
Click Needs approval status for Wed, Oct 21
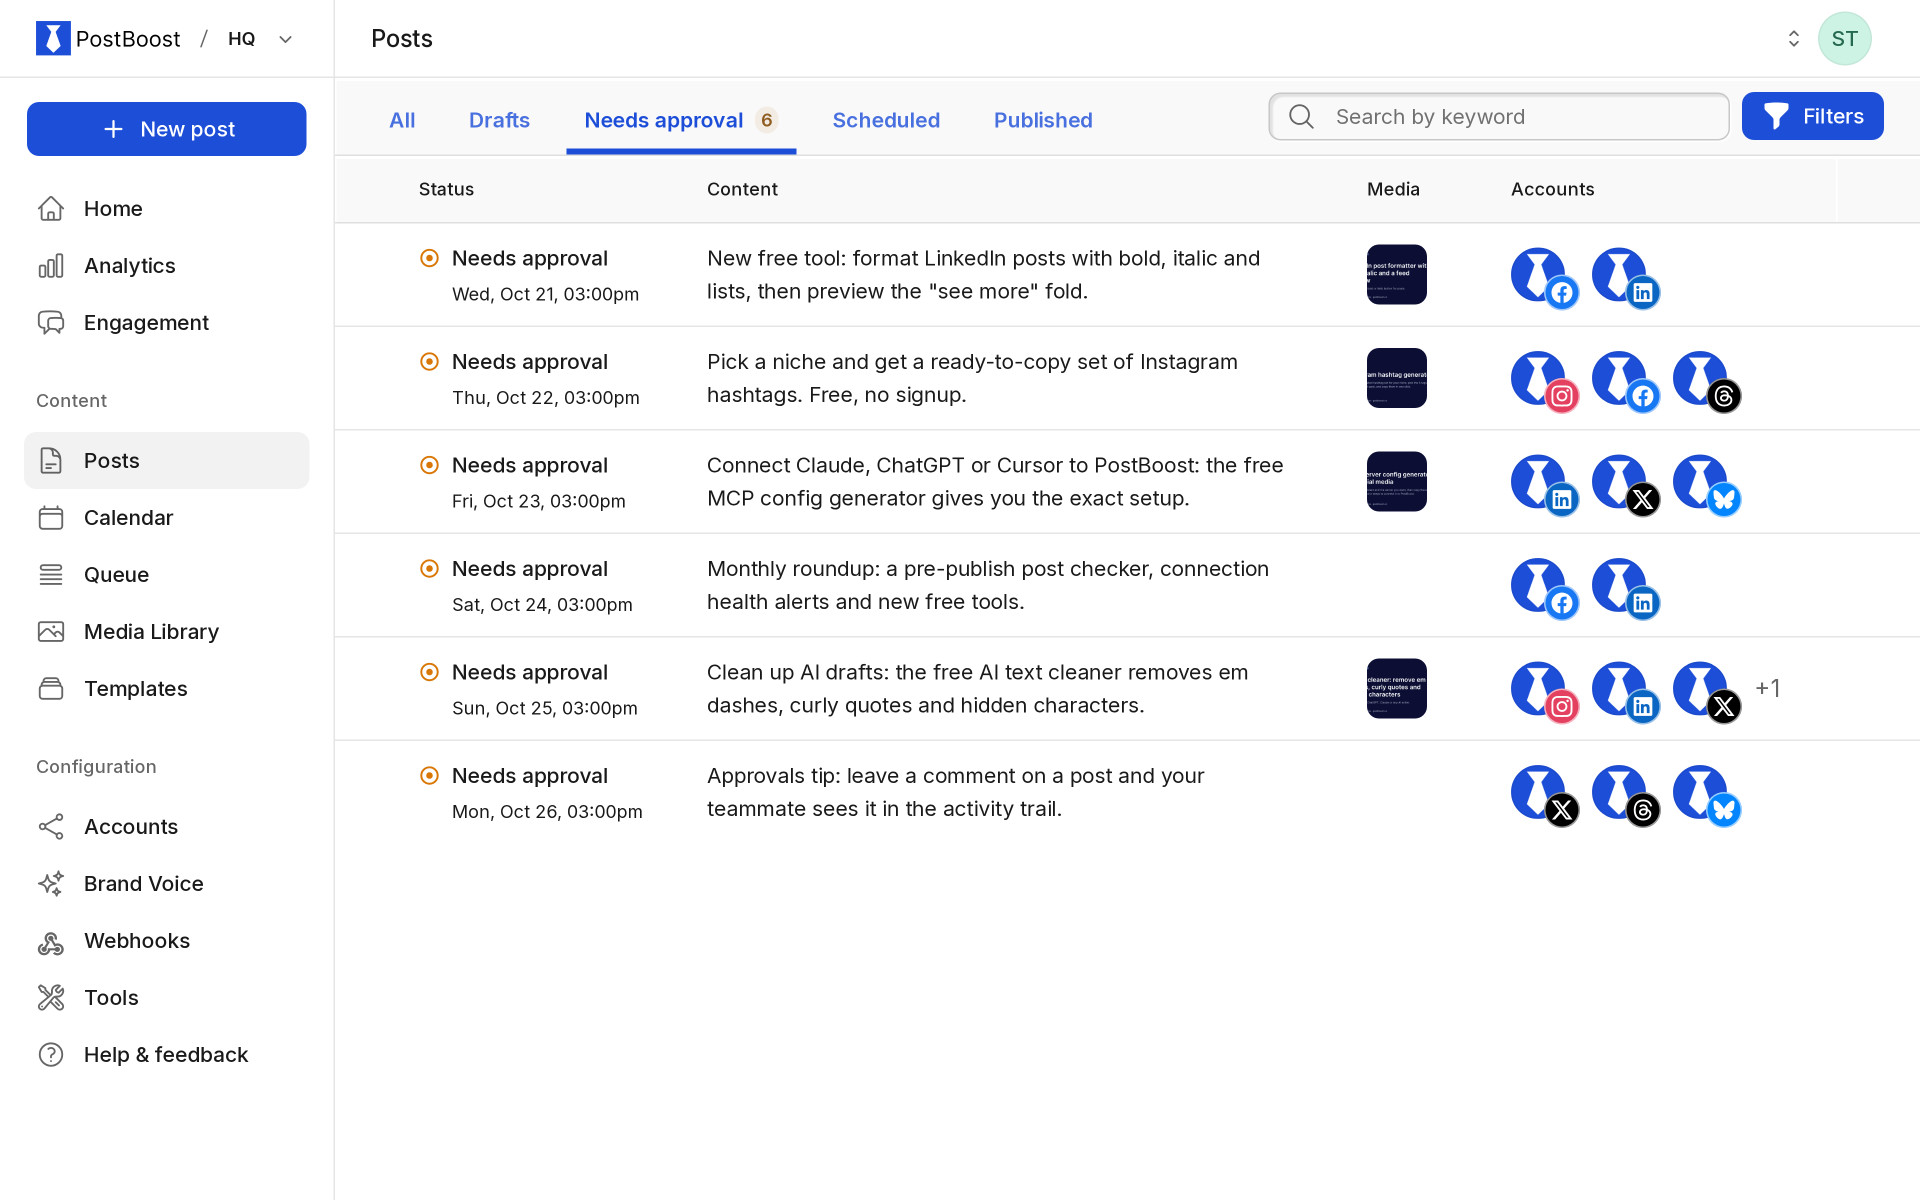pyautogui.click(x=529, y=258)
